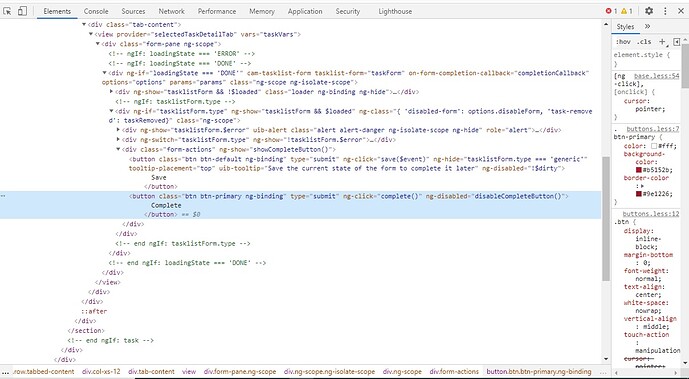Image resolution: width=689 pixels, height=379 pixels.
Task: Expand the loader ng-binding ng-hide div
Action: tap(111, 92)
